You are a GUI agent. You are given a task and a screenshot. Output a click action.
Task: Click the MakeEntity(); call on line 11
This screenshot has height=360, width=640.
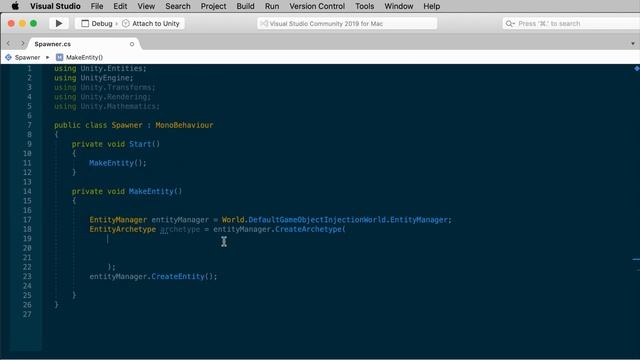(118, 163)
